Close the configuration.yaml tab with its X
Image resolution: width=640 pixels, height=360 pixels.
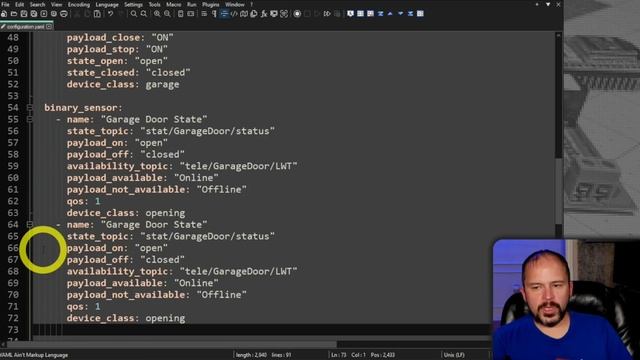pos(49,27)
